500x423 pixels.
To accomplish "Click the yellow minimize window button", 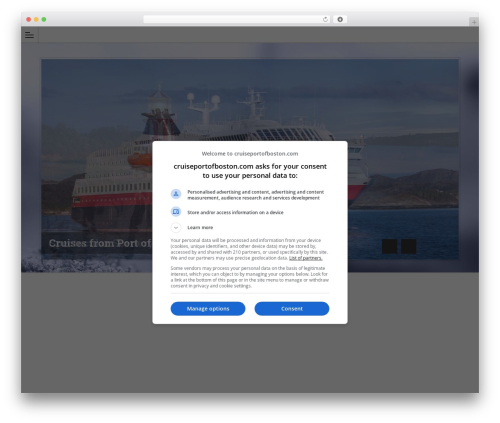I will pyautogui.click(x=36, y=20).
